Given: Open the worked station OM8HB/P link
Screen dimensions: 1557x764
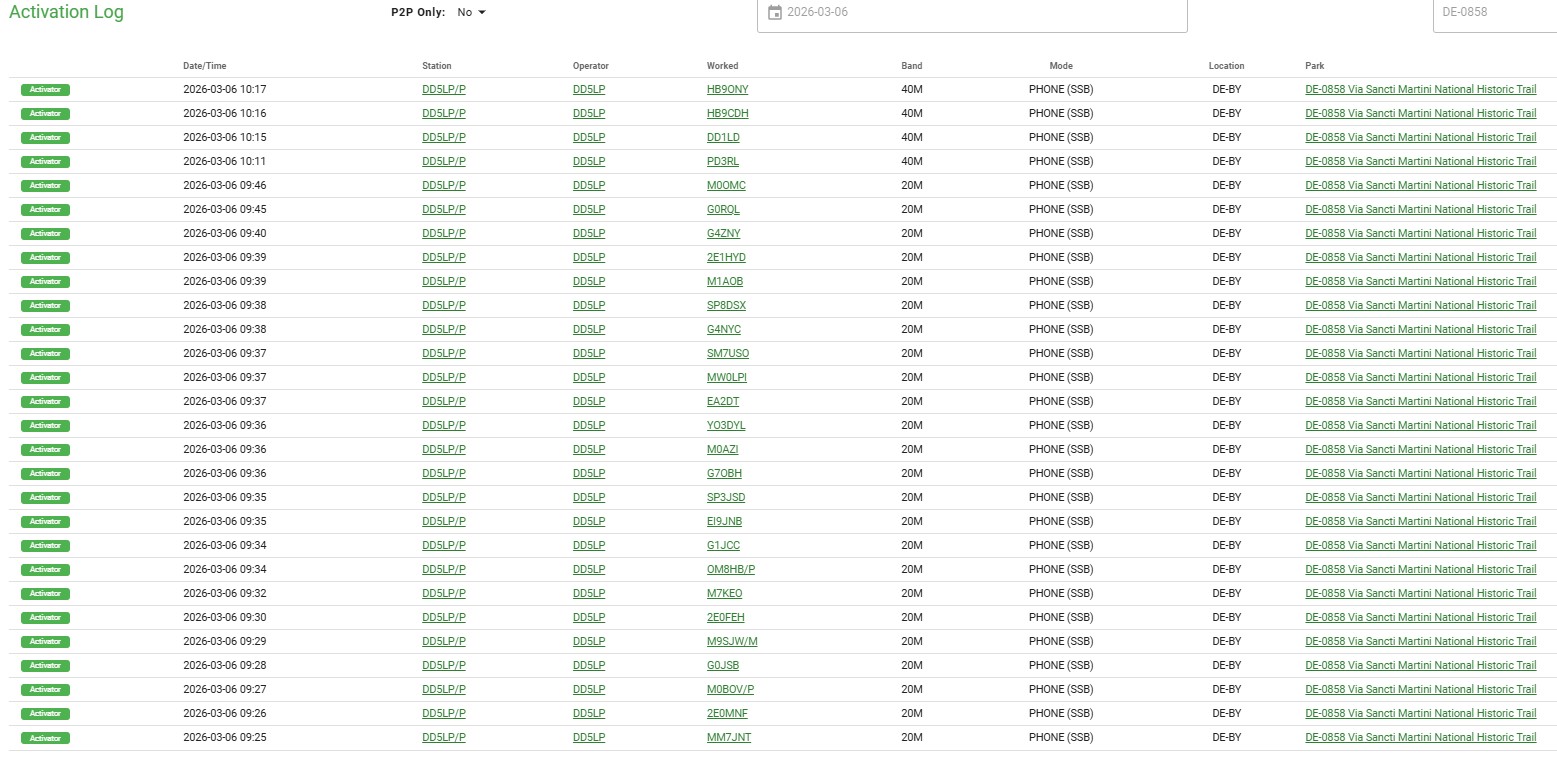Looking at the screenshot, I should pyautogui.click(x=730, y=569).
